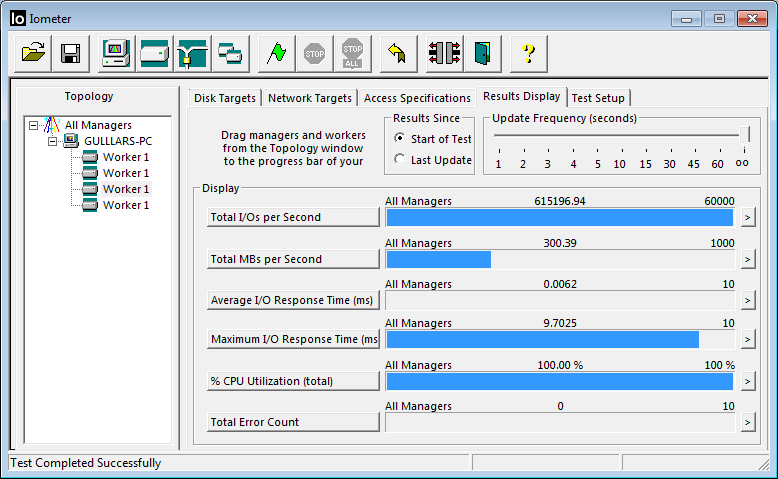Click the Reset Workers arrow icon
This screenshot has width=778, height=479.
[396, 54]
